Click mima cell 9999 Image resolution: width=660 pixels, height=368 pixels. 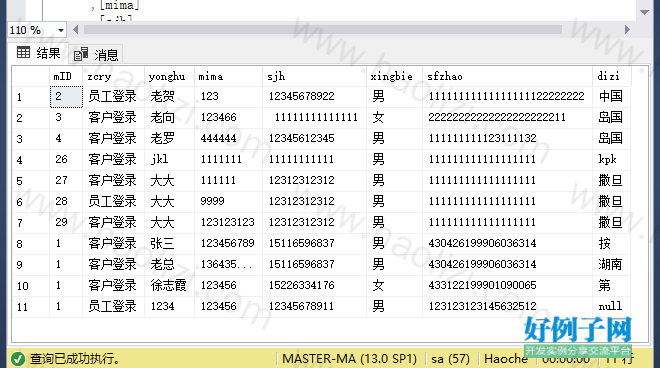[229, 202]
